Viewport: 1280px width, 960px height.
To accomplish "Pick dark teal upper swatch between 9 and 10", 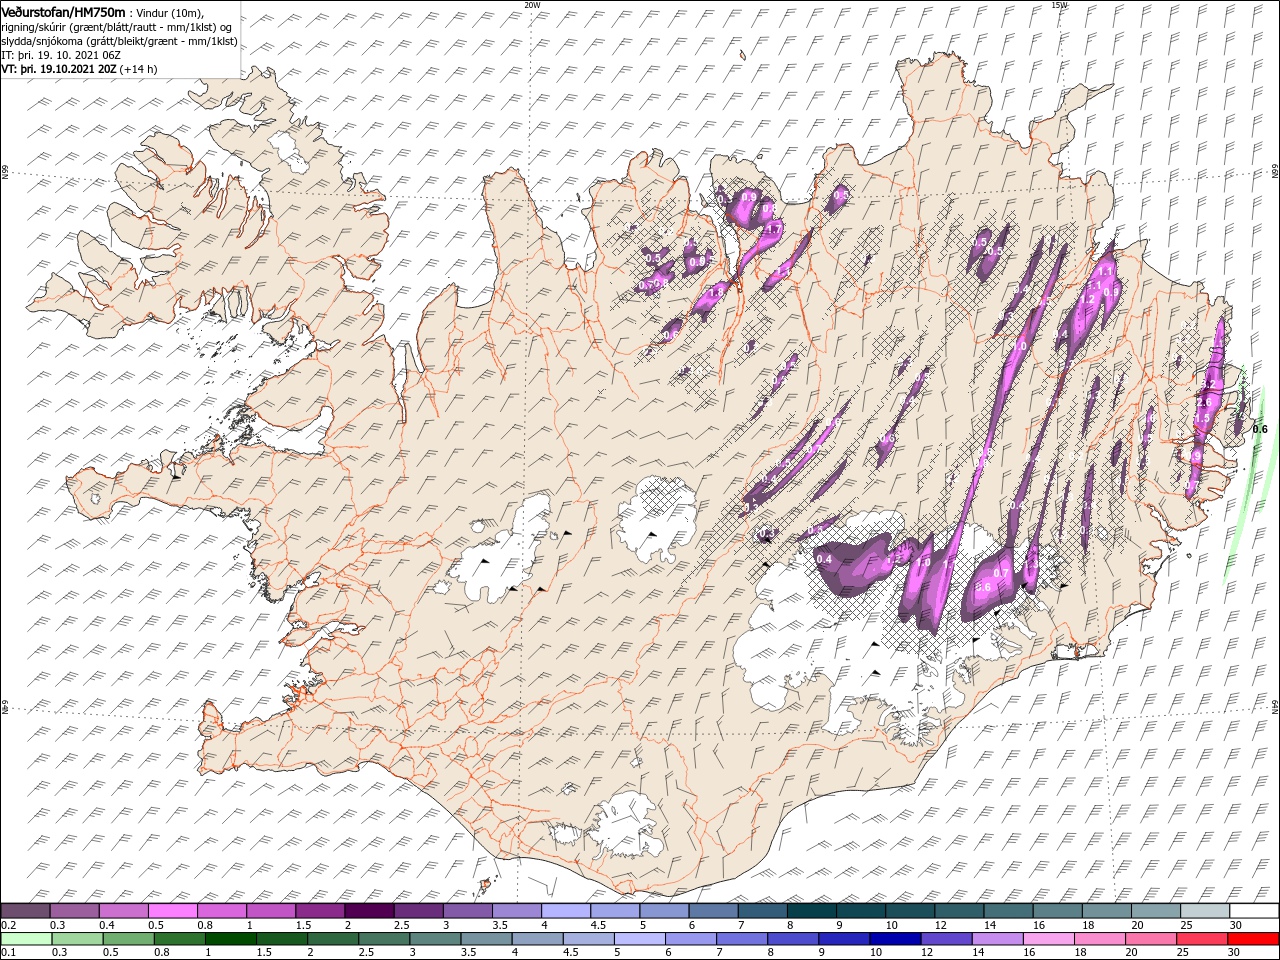I will [860, 911].
